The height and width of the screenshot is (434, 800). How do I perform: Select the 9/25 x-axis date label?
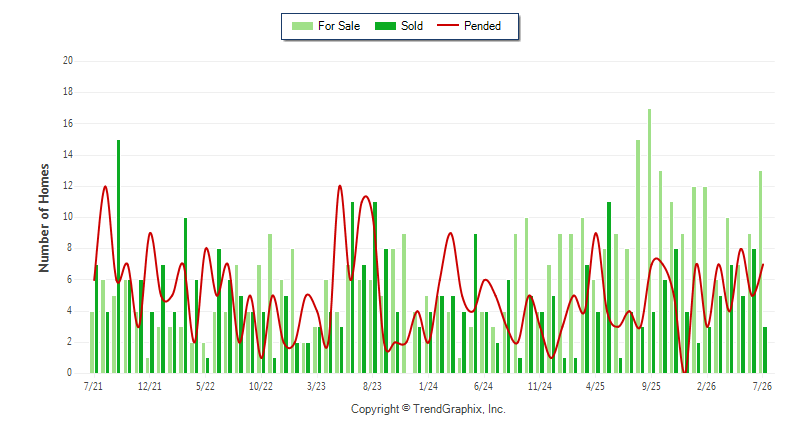[651, 386]
